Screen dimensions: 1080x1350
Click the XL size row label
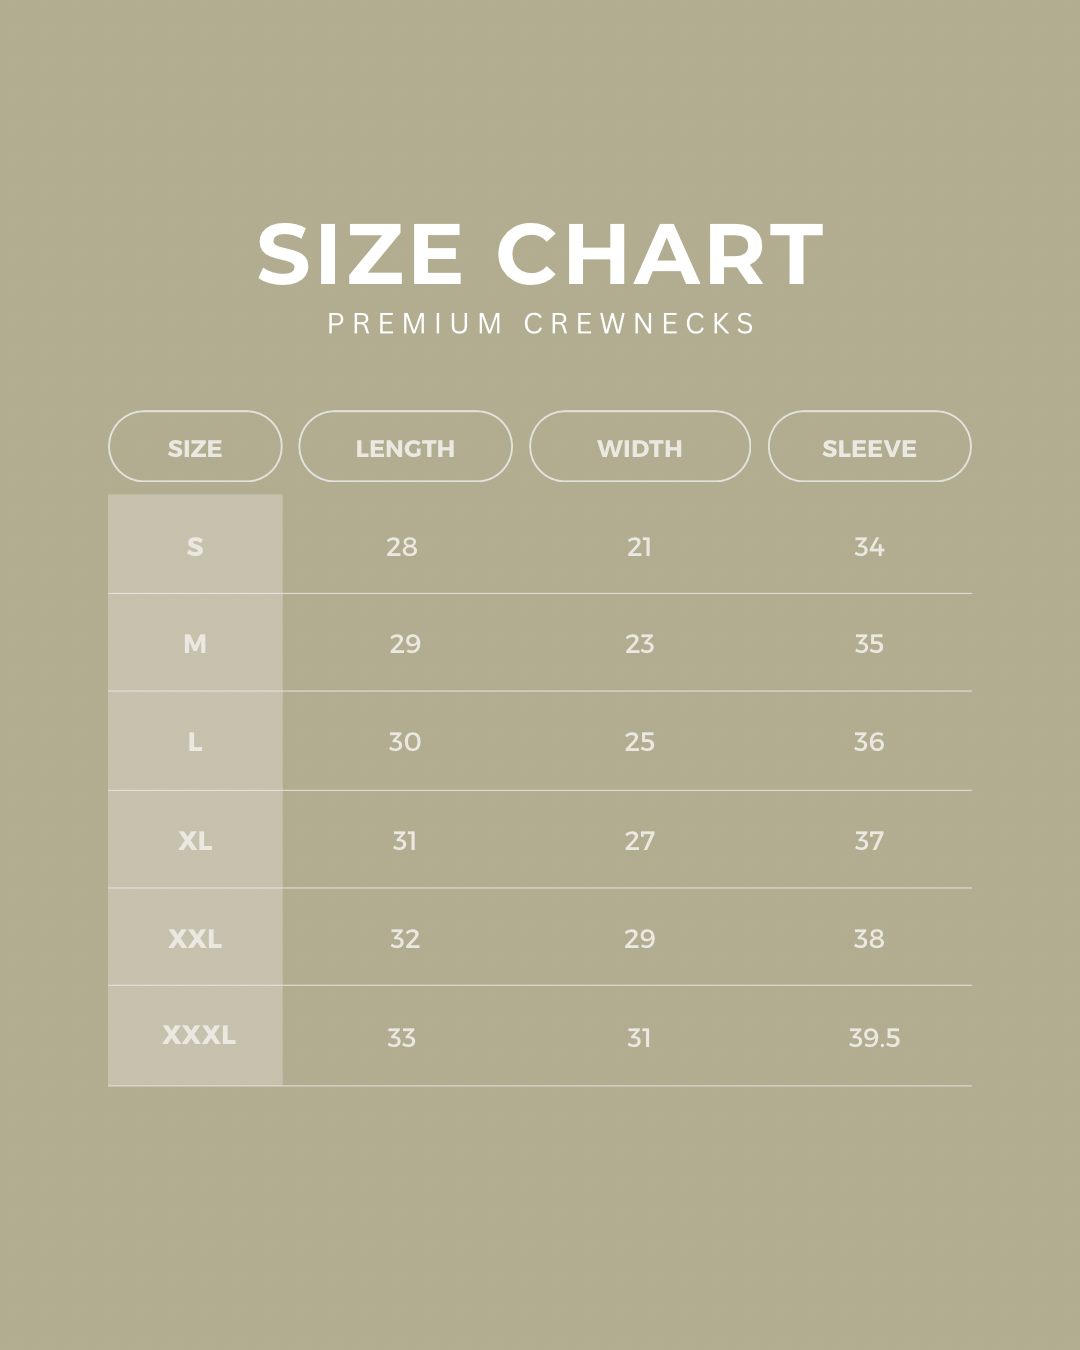tap(195, 840)
